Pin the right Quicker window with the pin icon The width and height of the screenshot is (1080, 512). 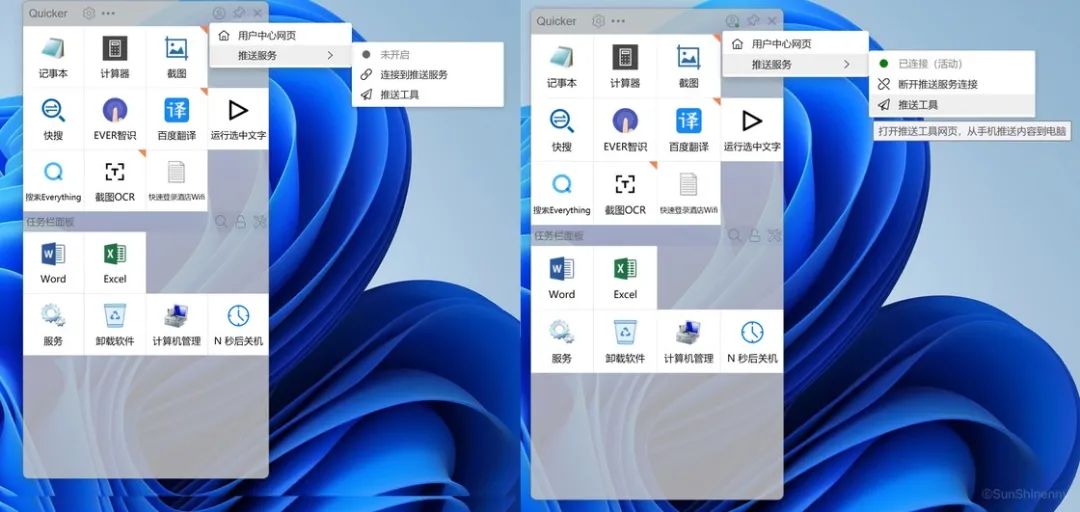753,21
